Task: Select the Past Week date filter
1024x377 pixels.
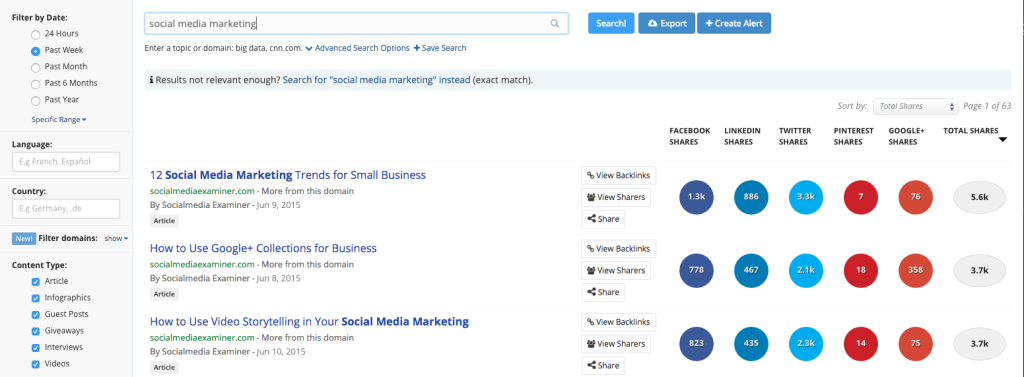Action: click(x=36, y=50)
